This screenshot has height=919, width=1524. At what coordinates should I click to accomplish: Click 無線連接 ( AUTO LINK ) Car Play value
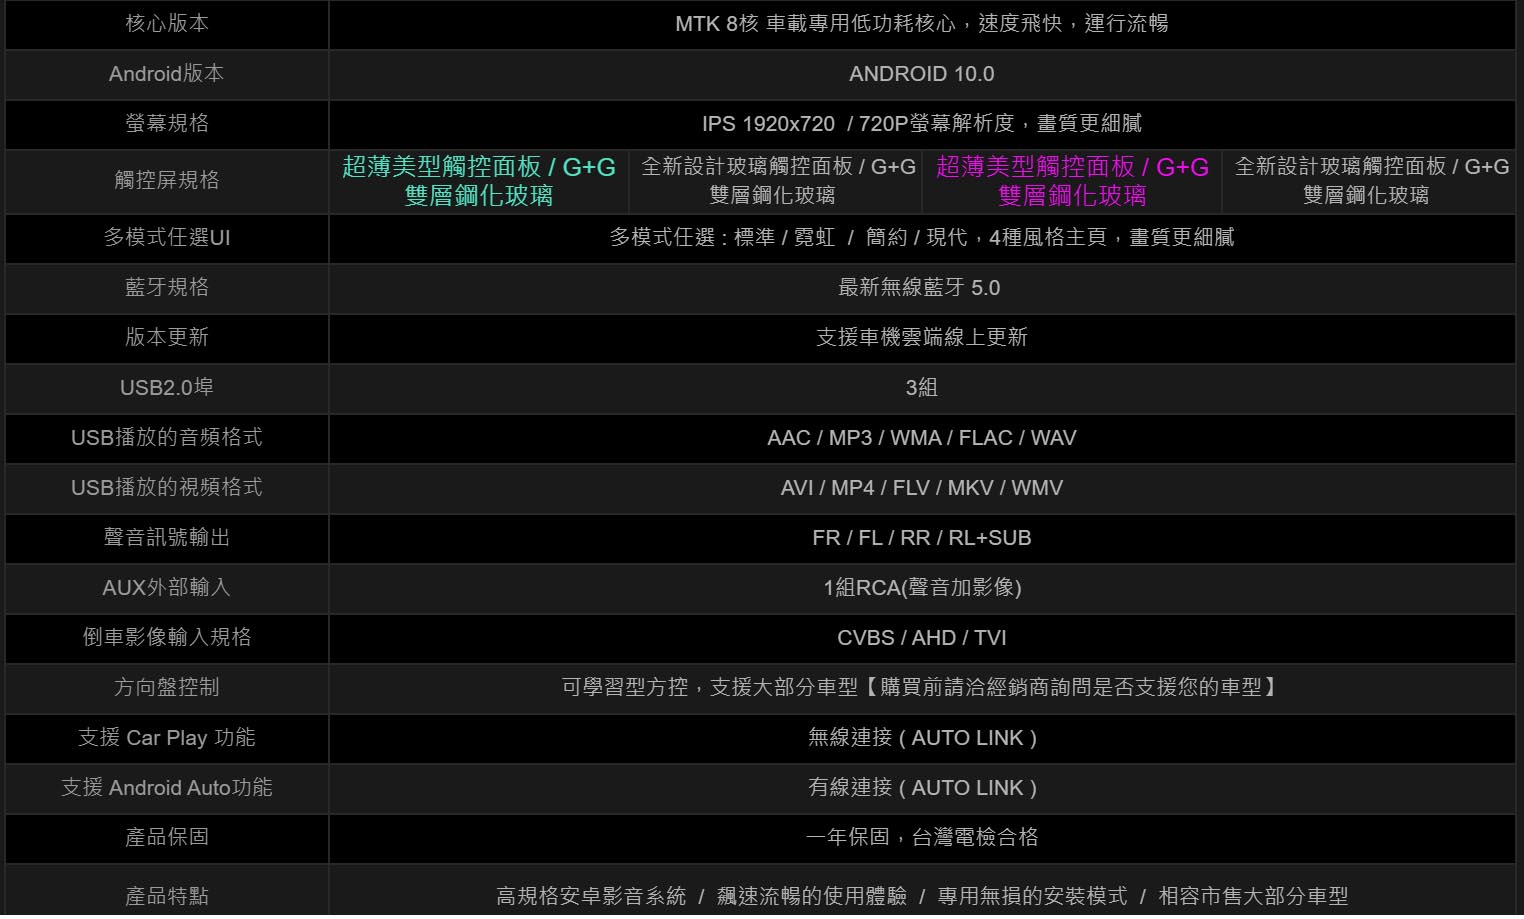point(921,738)
